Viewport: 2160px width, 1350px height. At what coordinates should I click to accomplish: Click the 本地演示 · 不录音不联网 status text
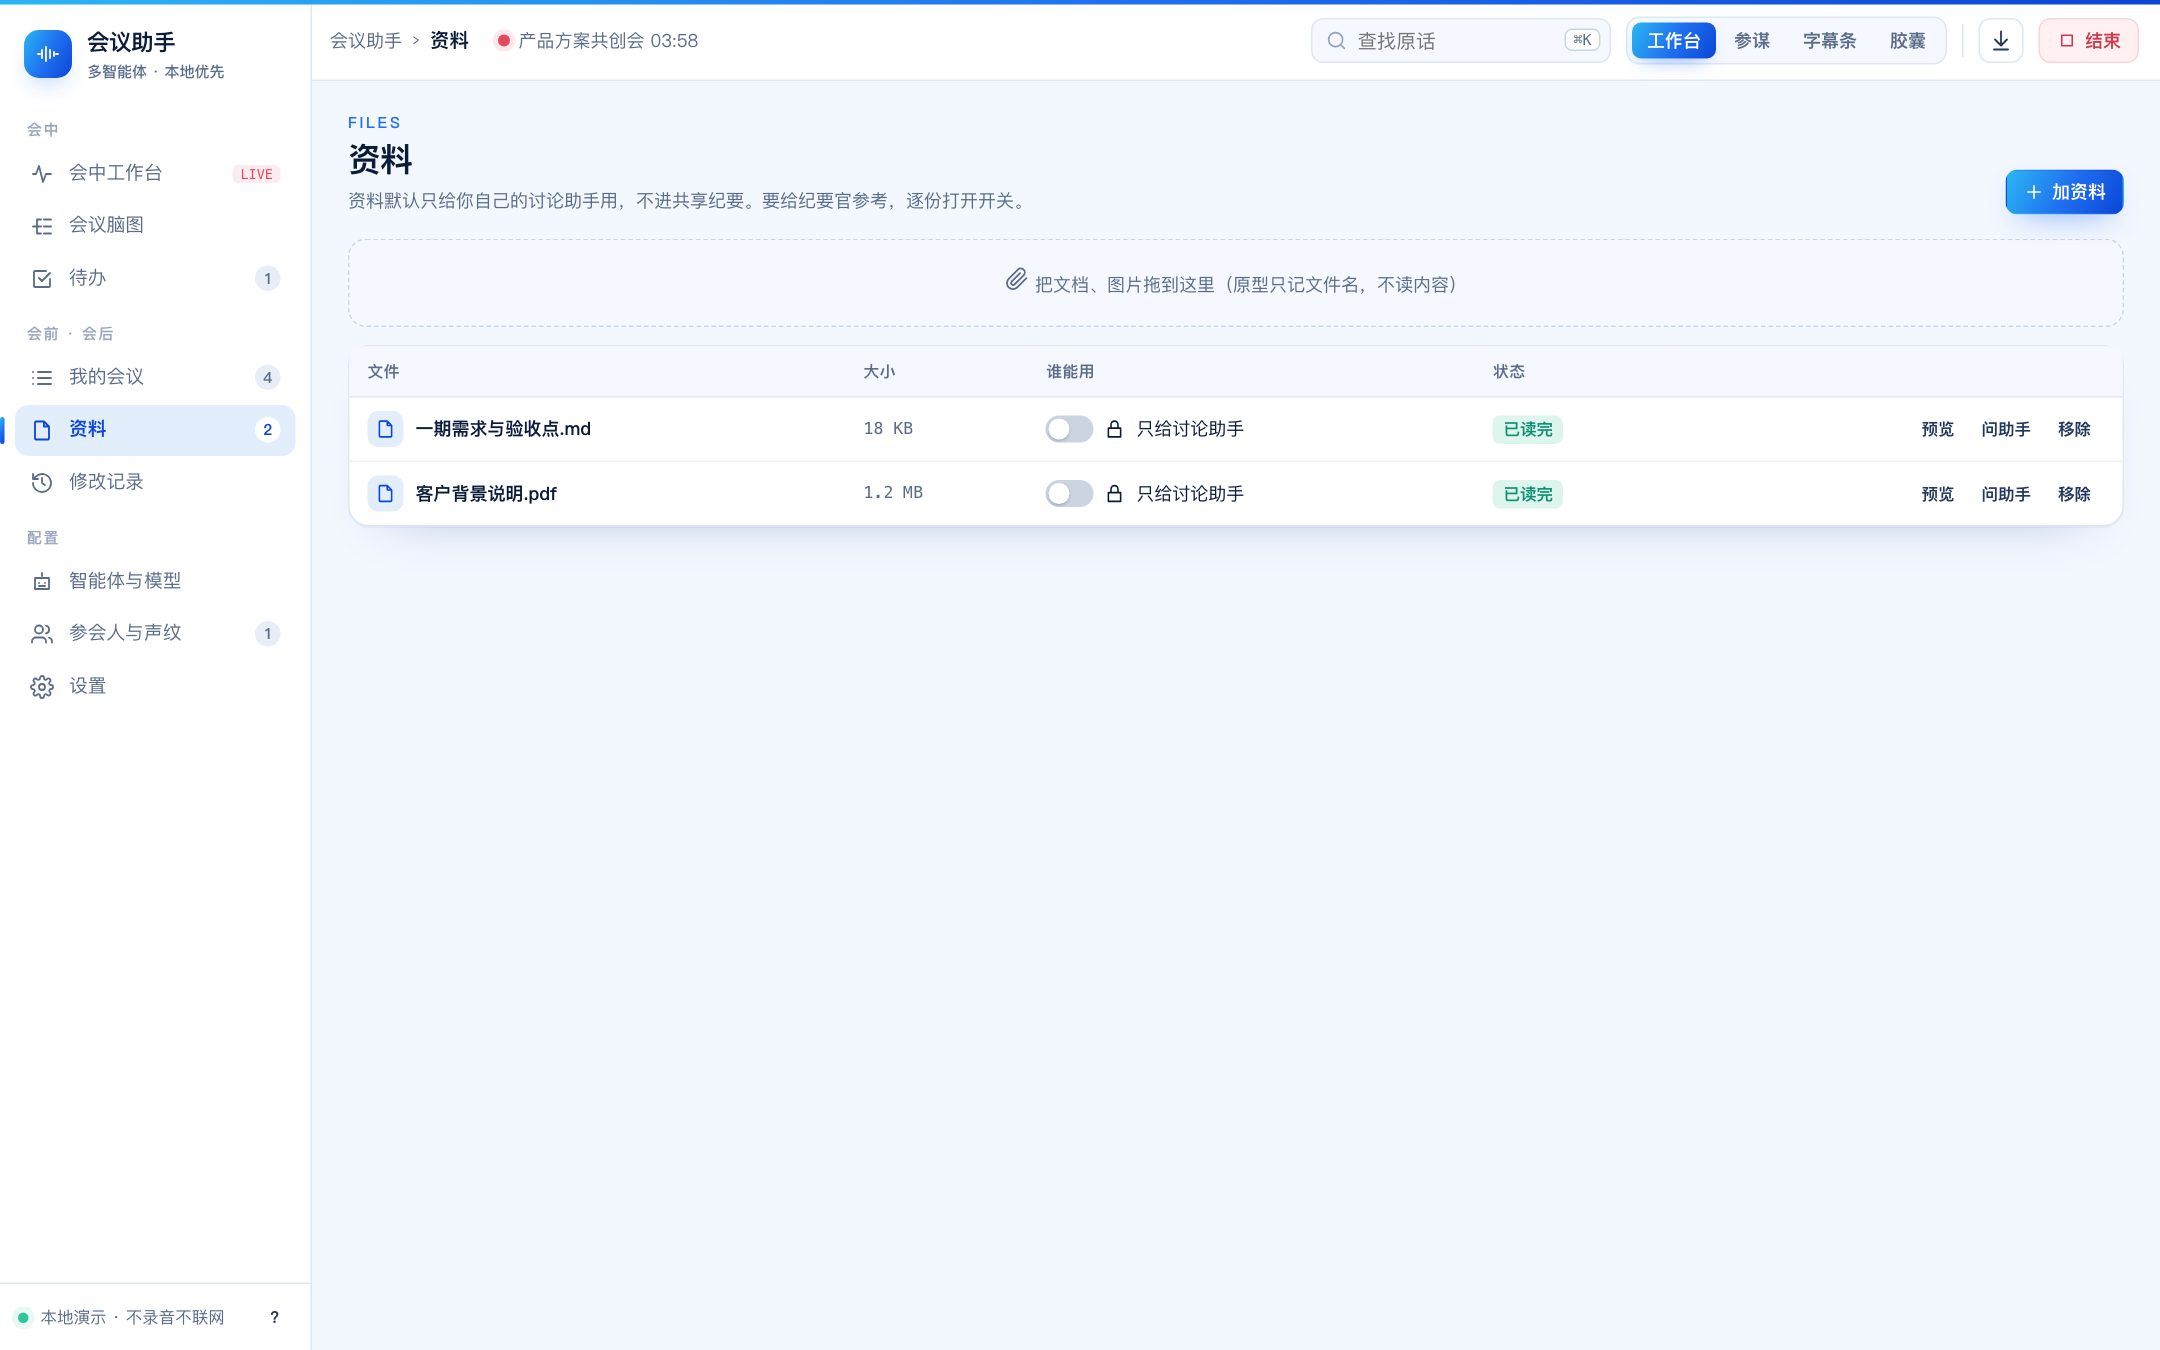click(132, 1317)
